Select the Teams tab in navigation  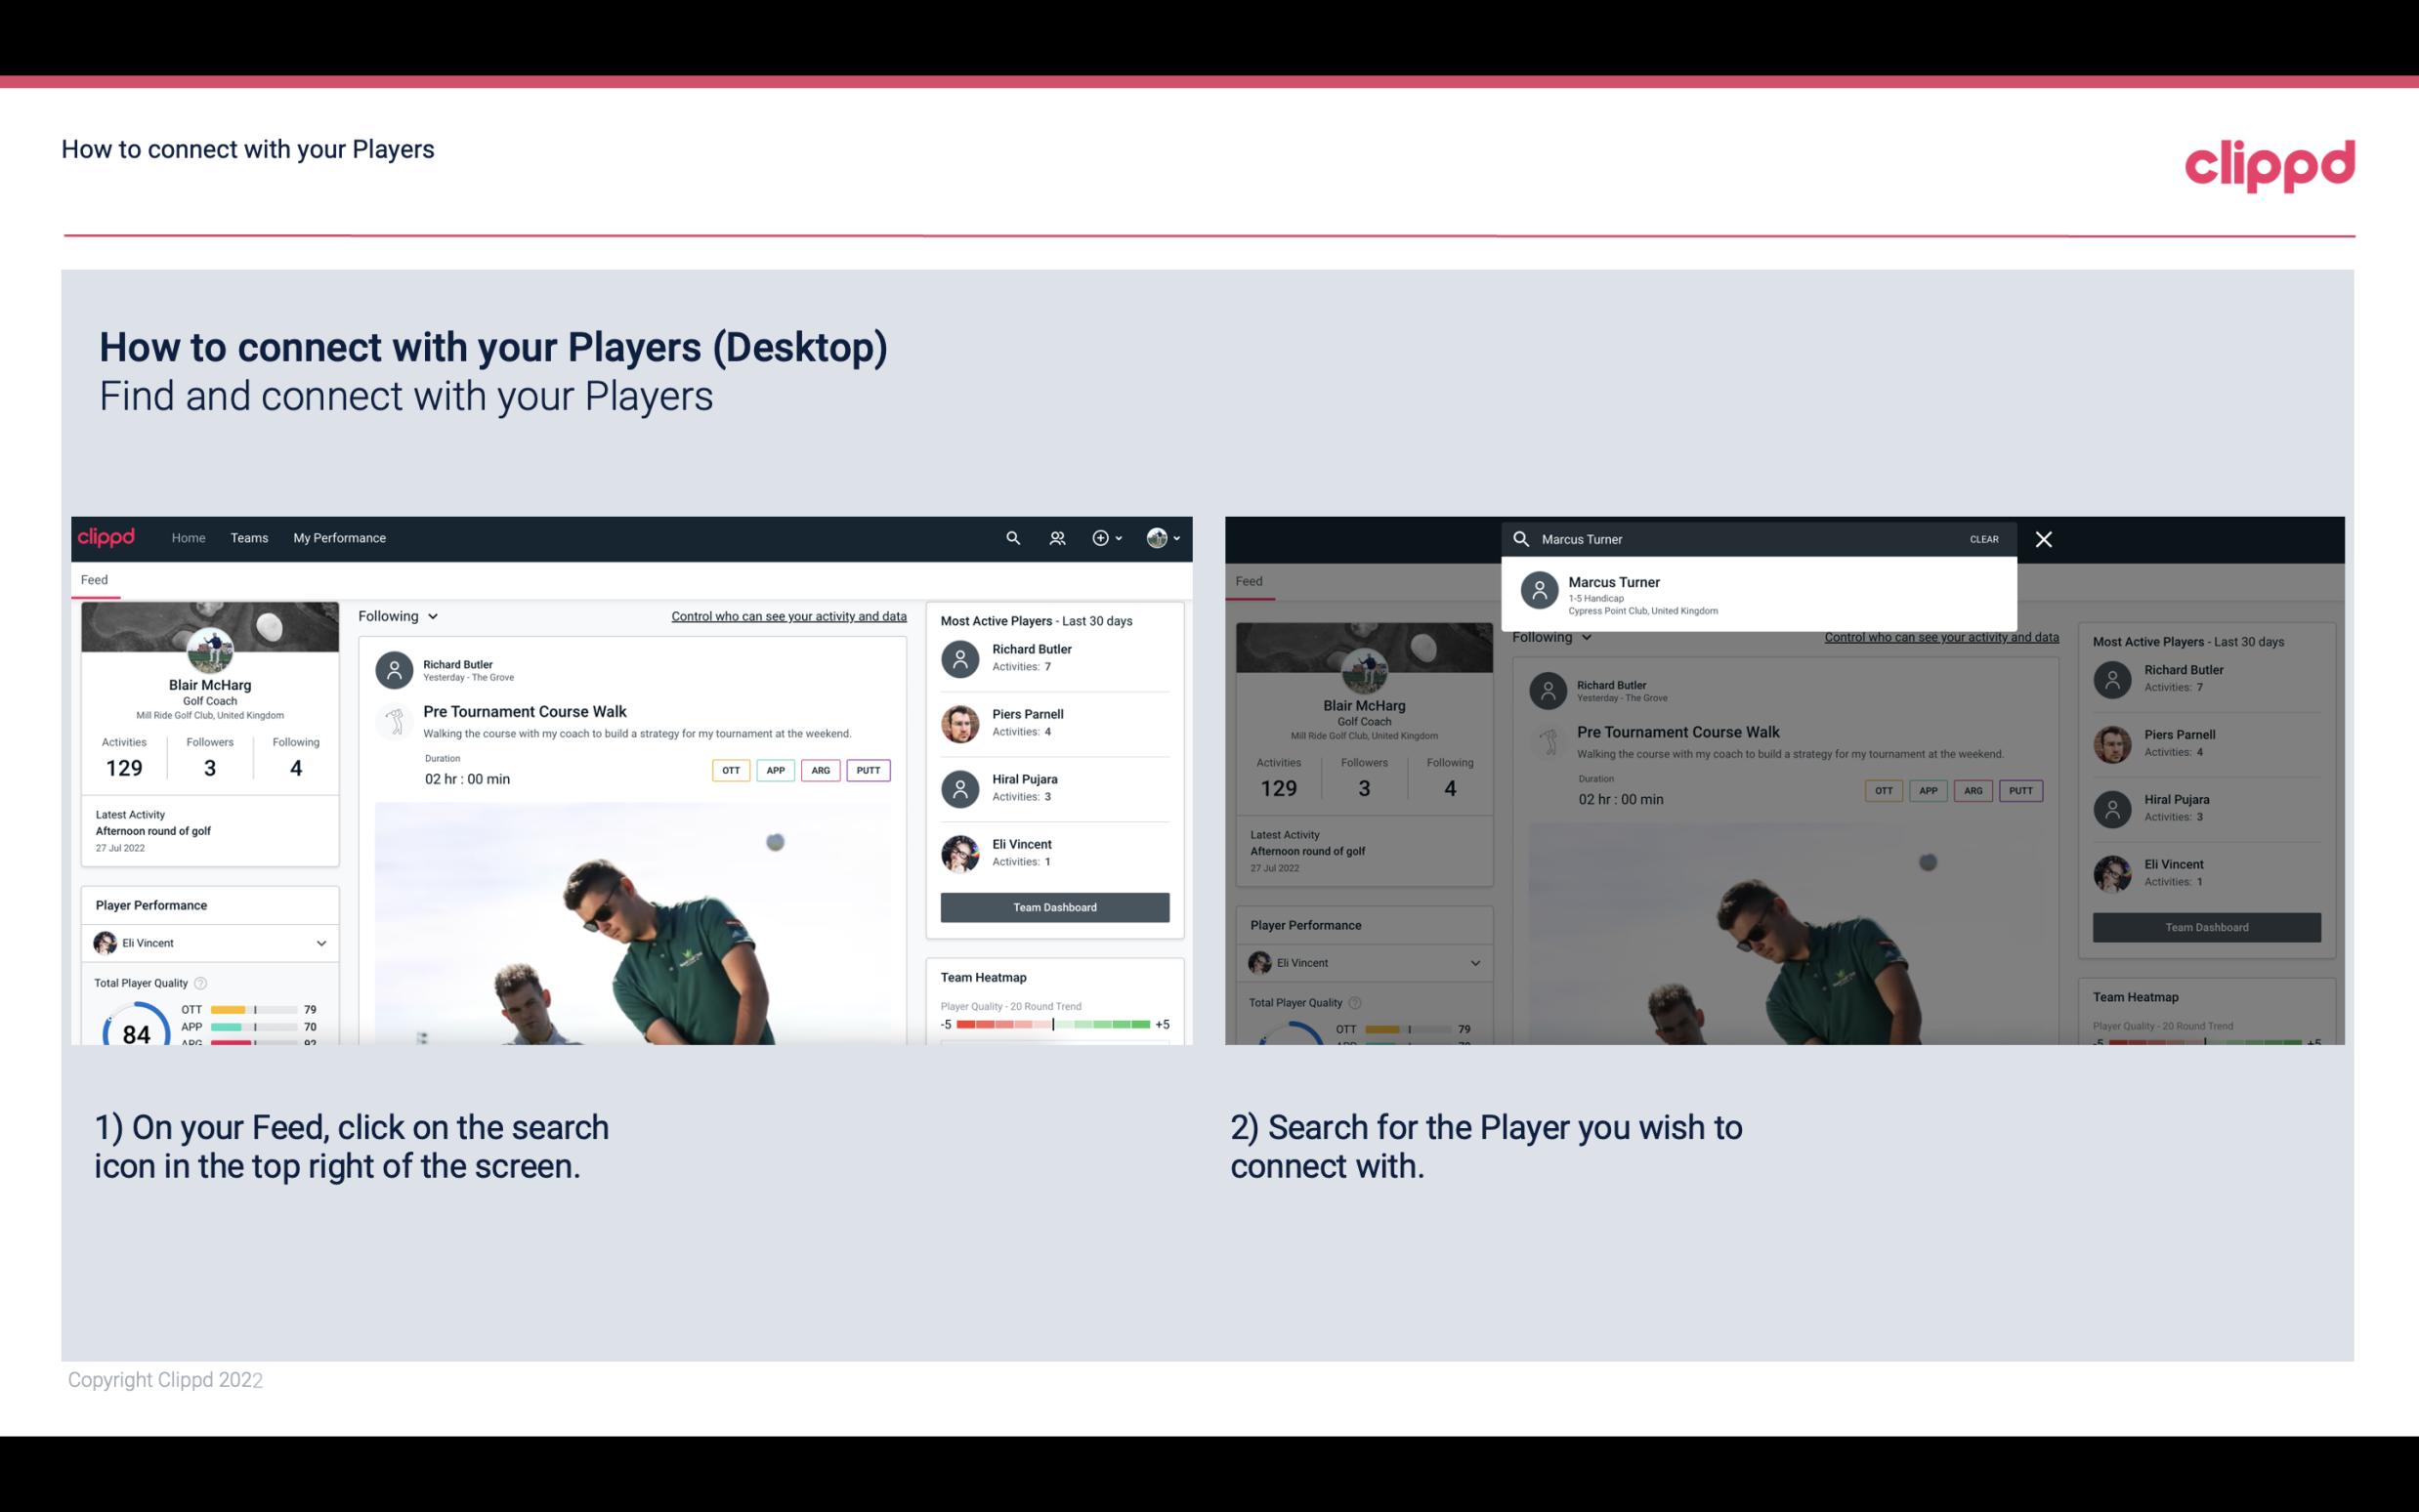pos(249,536)
